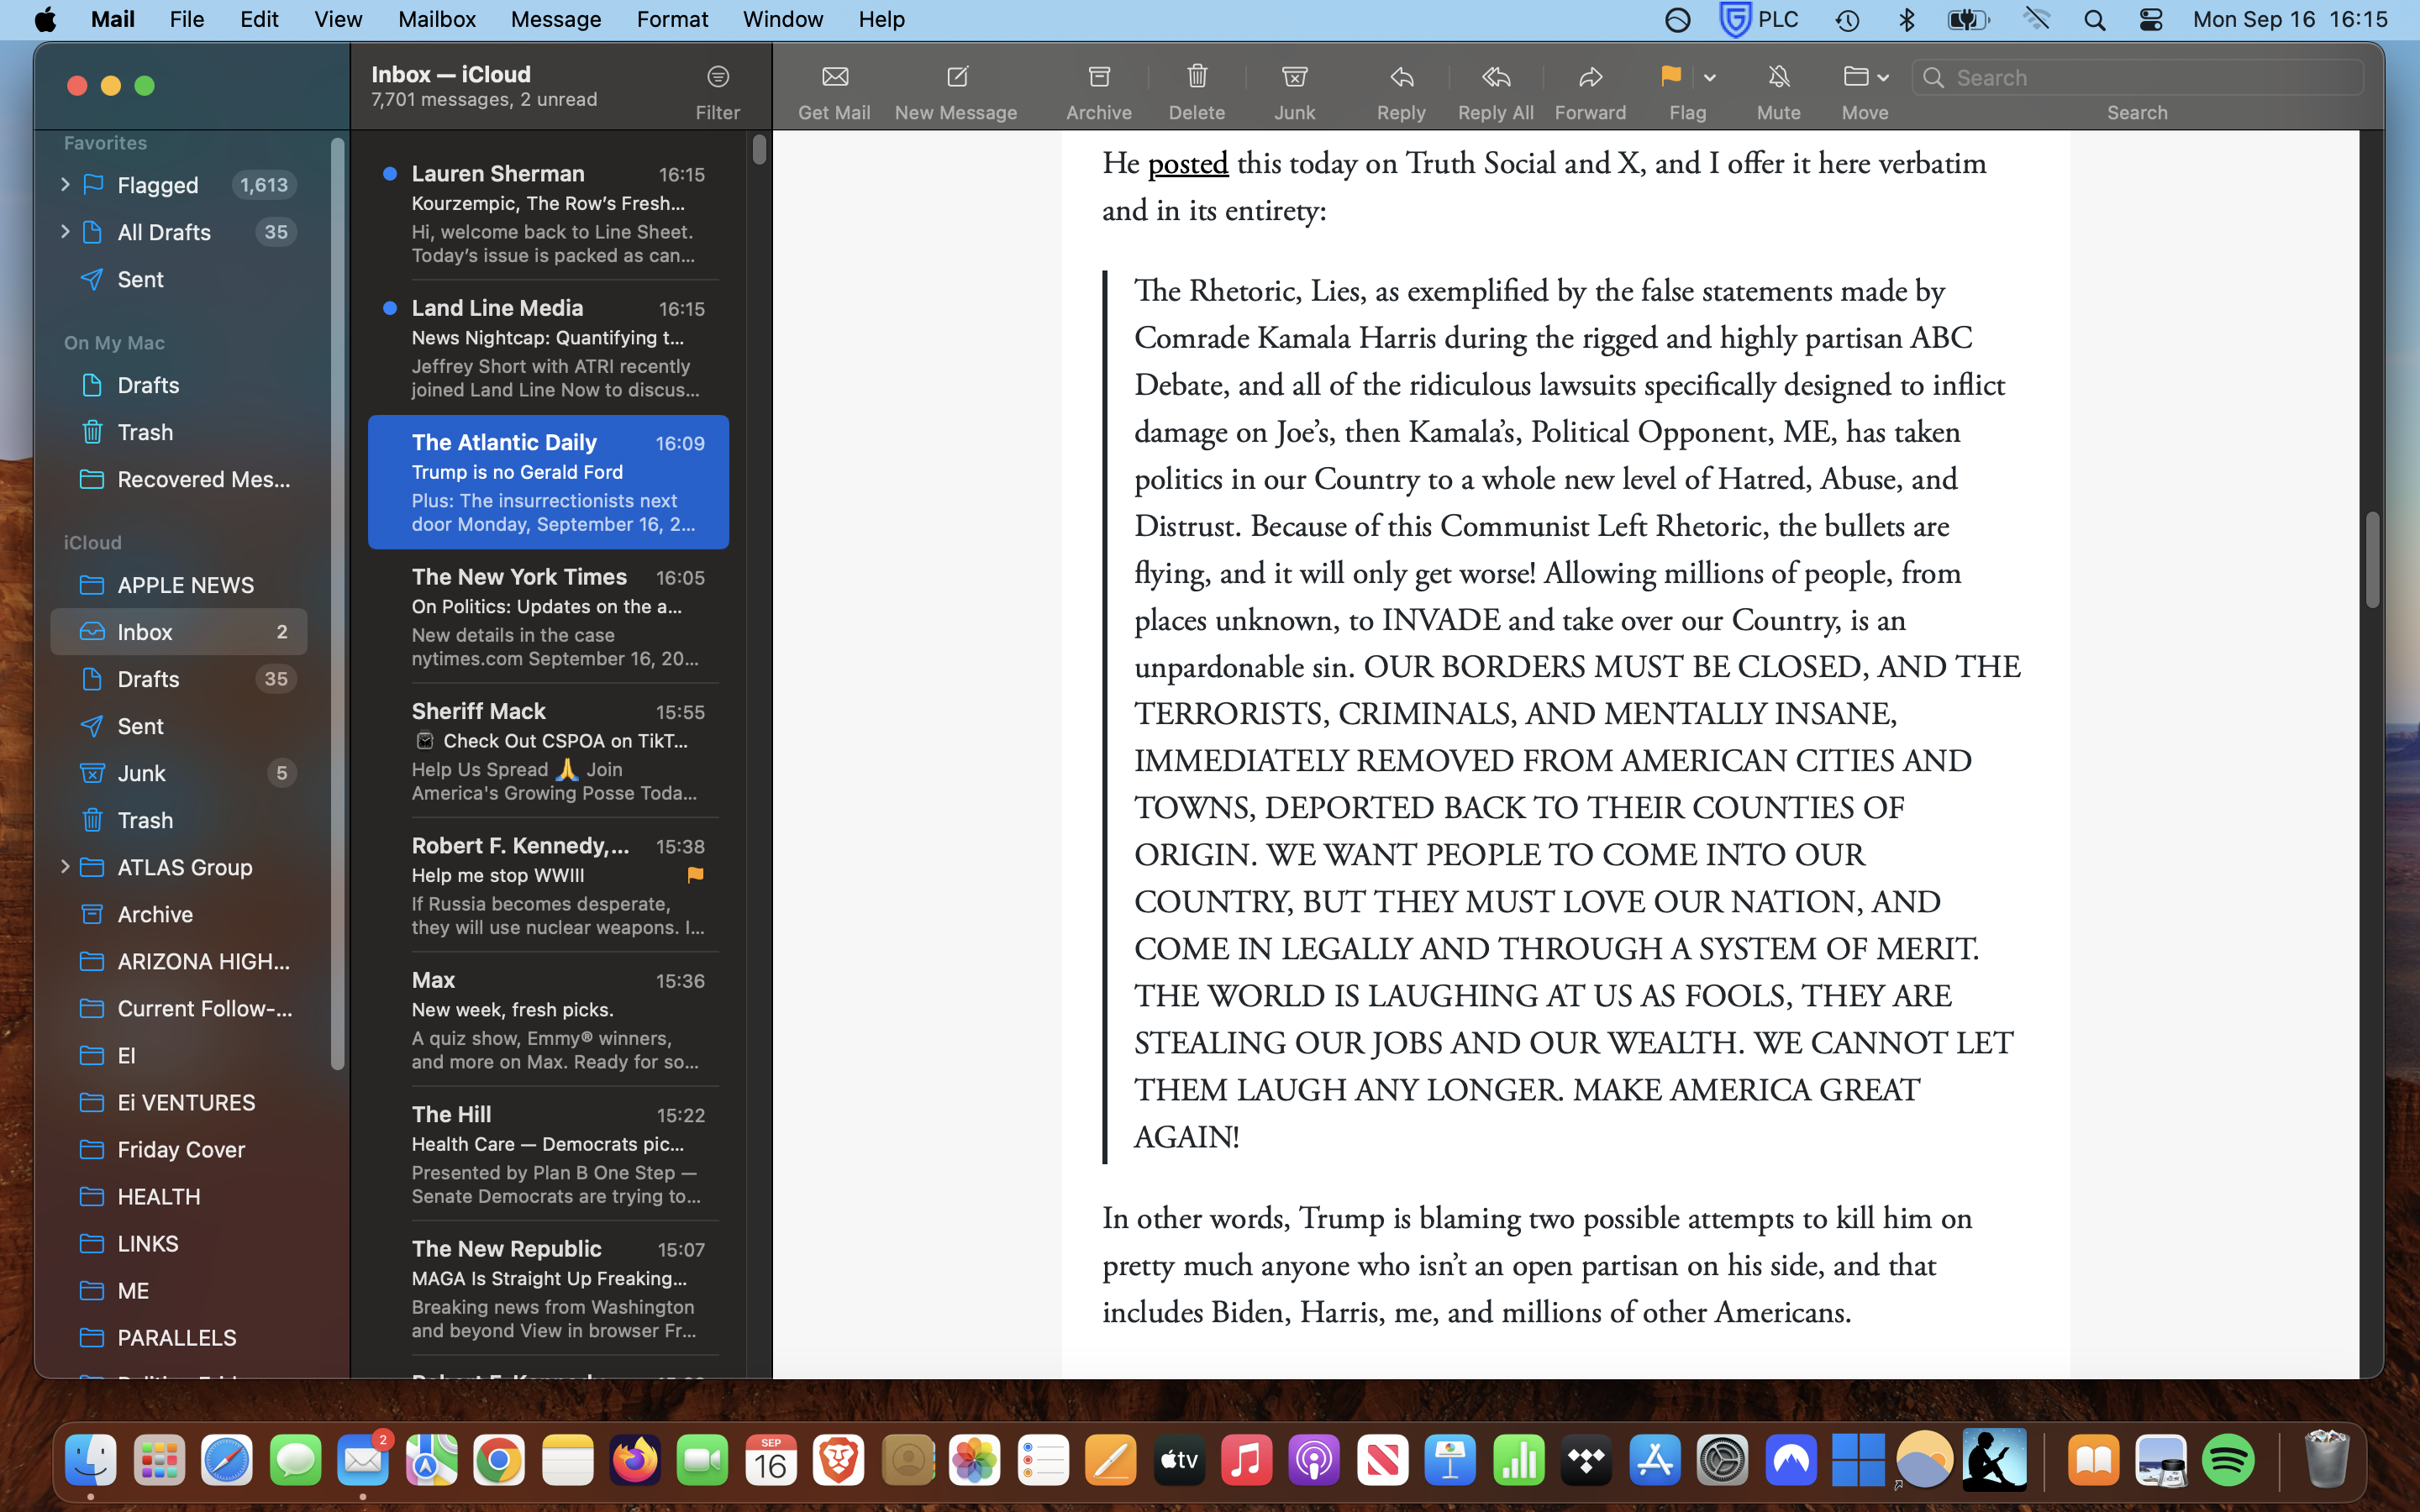Open the Lauren Sherman unread email
This screenshot has width=2420, height=1512.
tap(548, 213)
